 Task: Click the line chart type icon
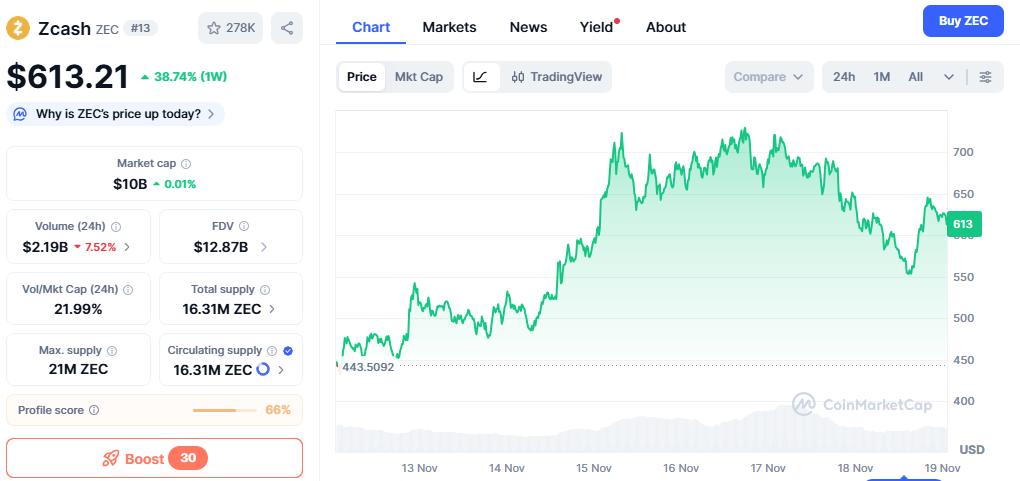tap(481, 77)
